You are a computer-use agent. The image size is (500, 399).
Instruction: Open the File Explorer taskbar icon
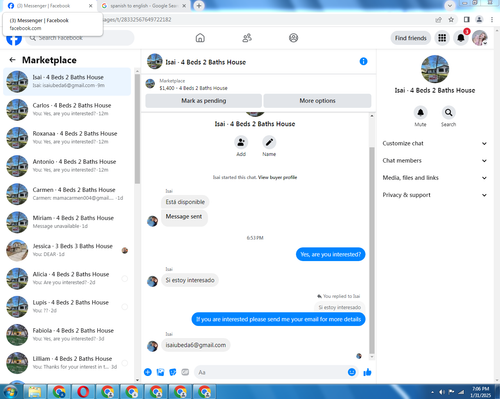[35, 392]
